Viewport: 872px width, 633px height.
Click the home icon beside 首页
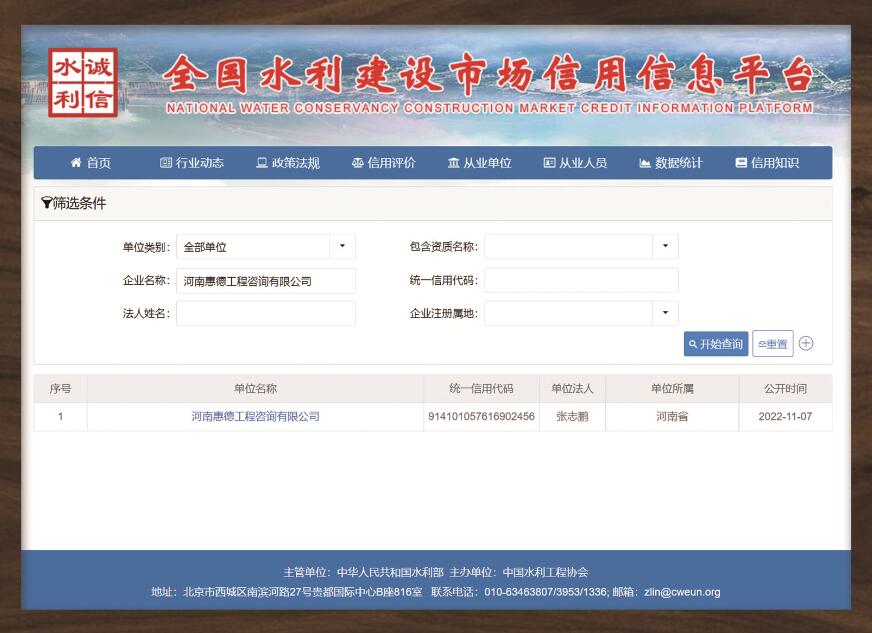coord(76,162)
